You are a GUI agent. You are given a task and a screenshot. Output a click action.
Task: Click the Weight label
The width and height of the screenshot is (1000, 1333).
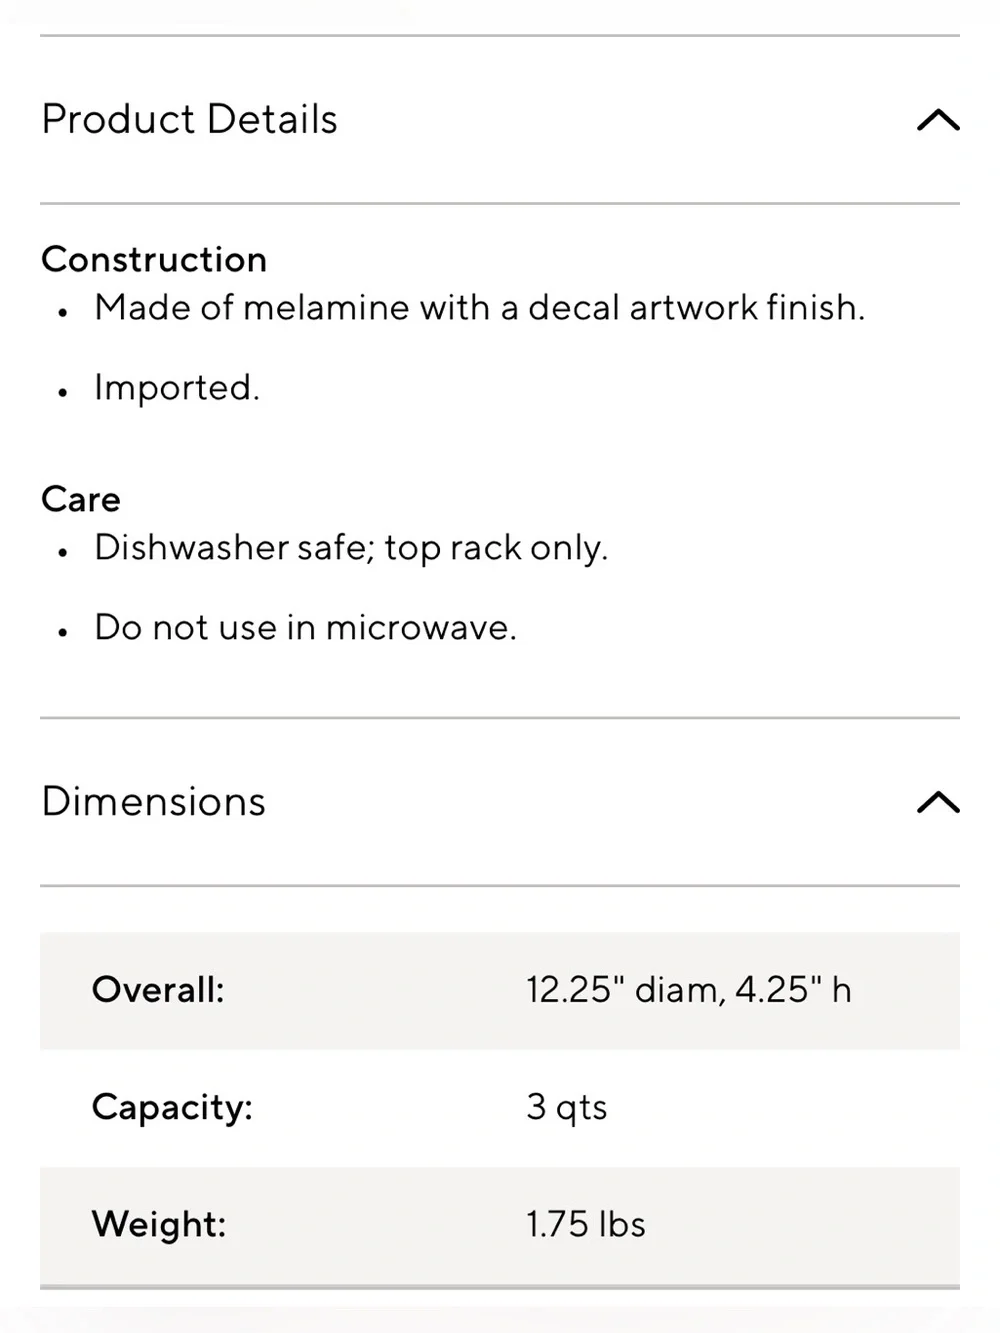point(159,1225)
